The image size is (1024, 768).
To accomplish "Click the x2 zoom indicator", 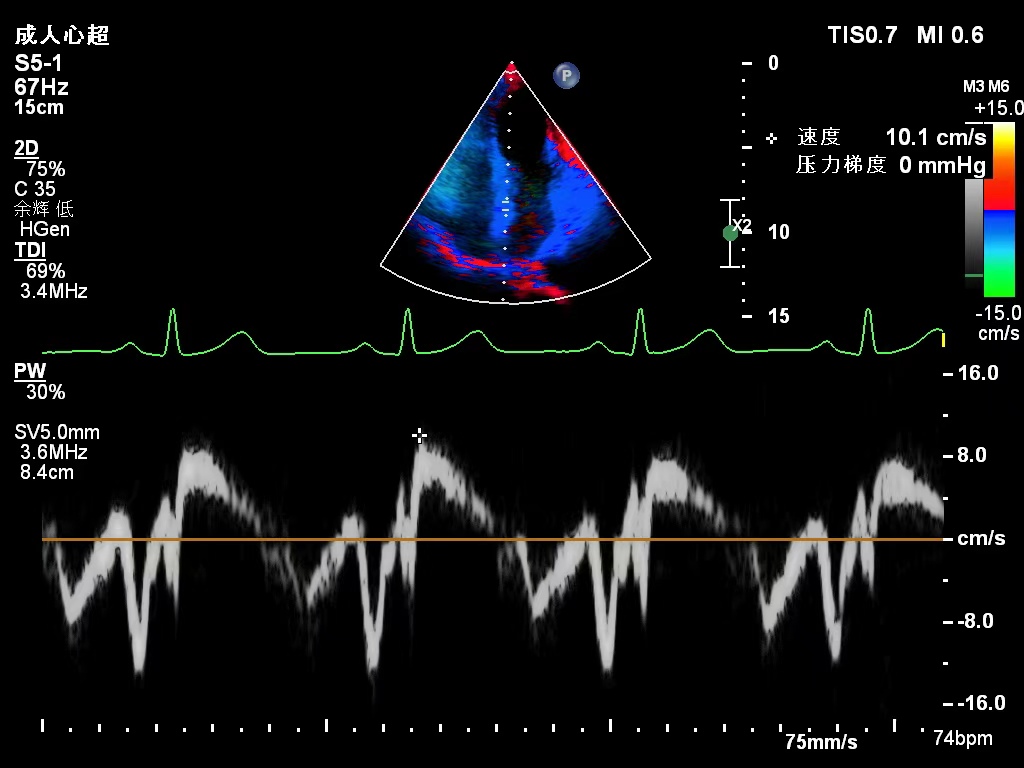I will click(x=742, y=225).
